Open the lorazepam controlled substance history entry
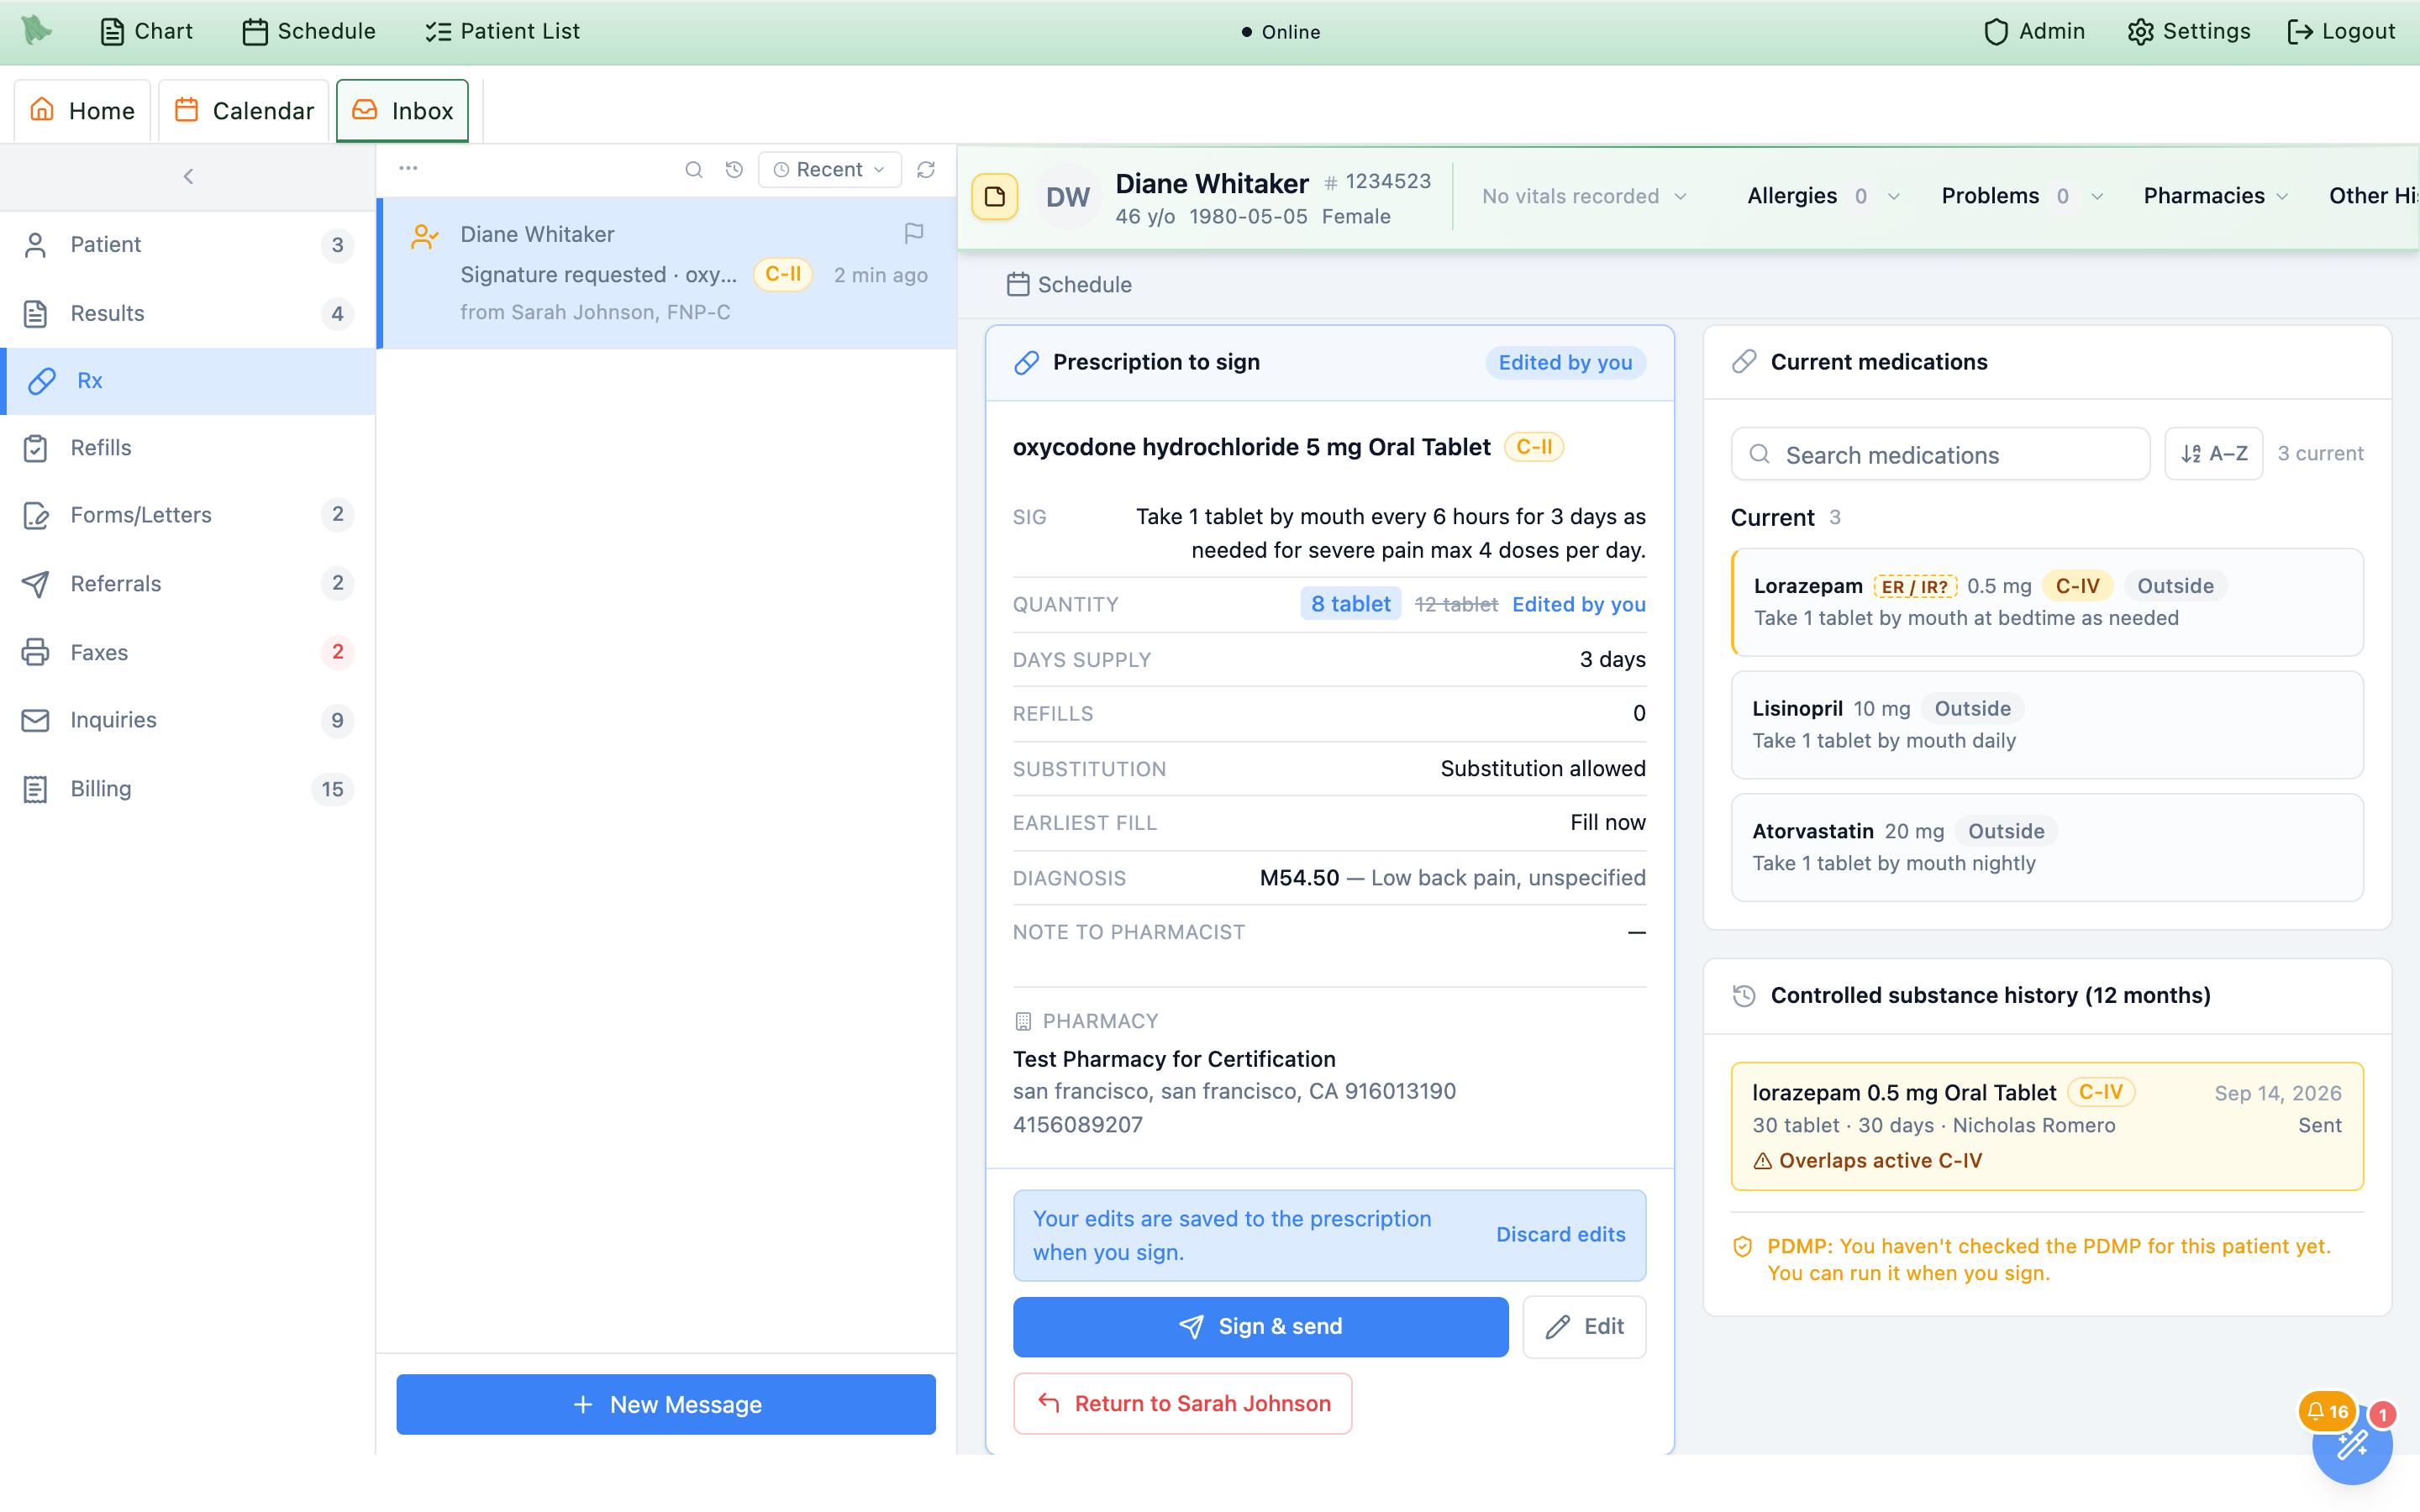This screenshot has height=1512, width=2420. pyautogui.click(x=2047, y=1126)
